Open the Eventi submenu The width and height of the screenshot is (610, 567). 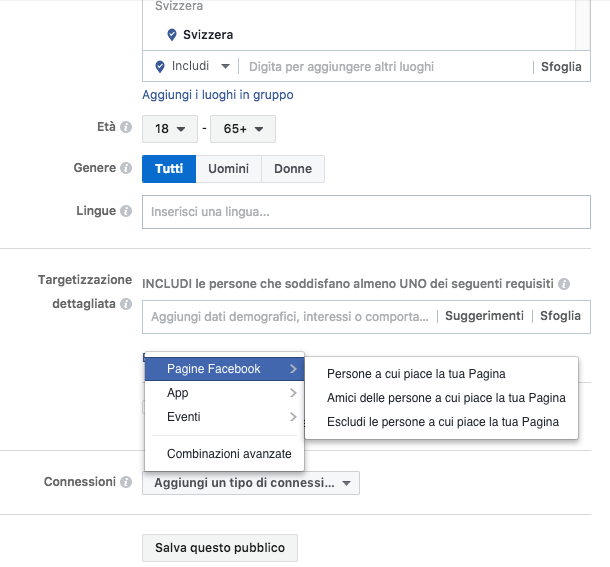click(x=224, y=417)
